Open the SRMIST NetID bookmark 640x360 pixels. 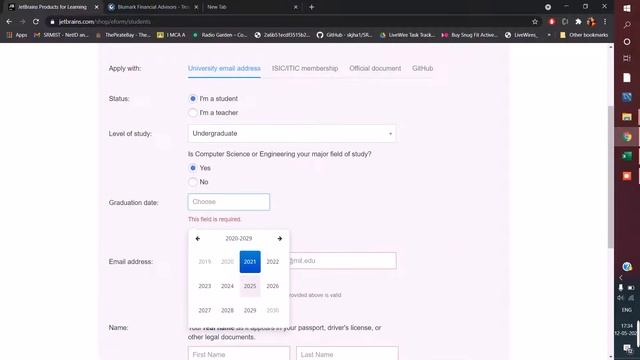point(61,35)
